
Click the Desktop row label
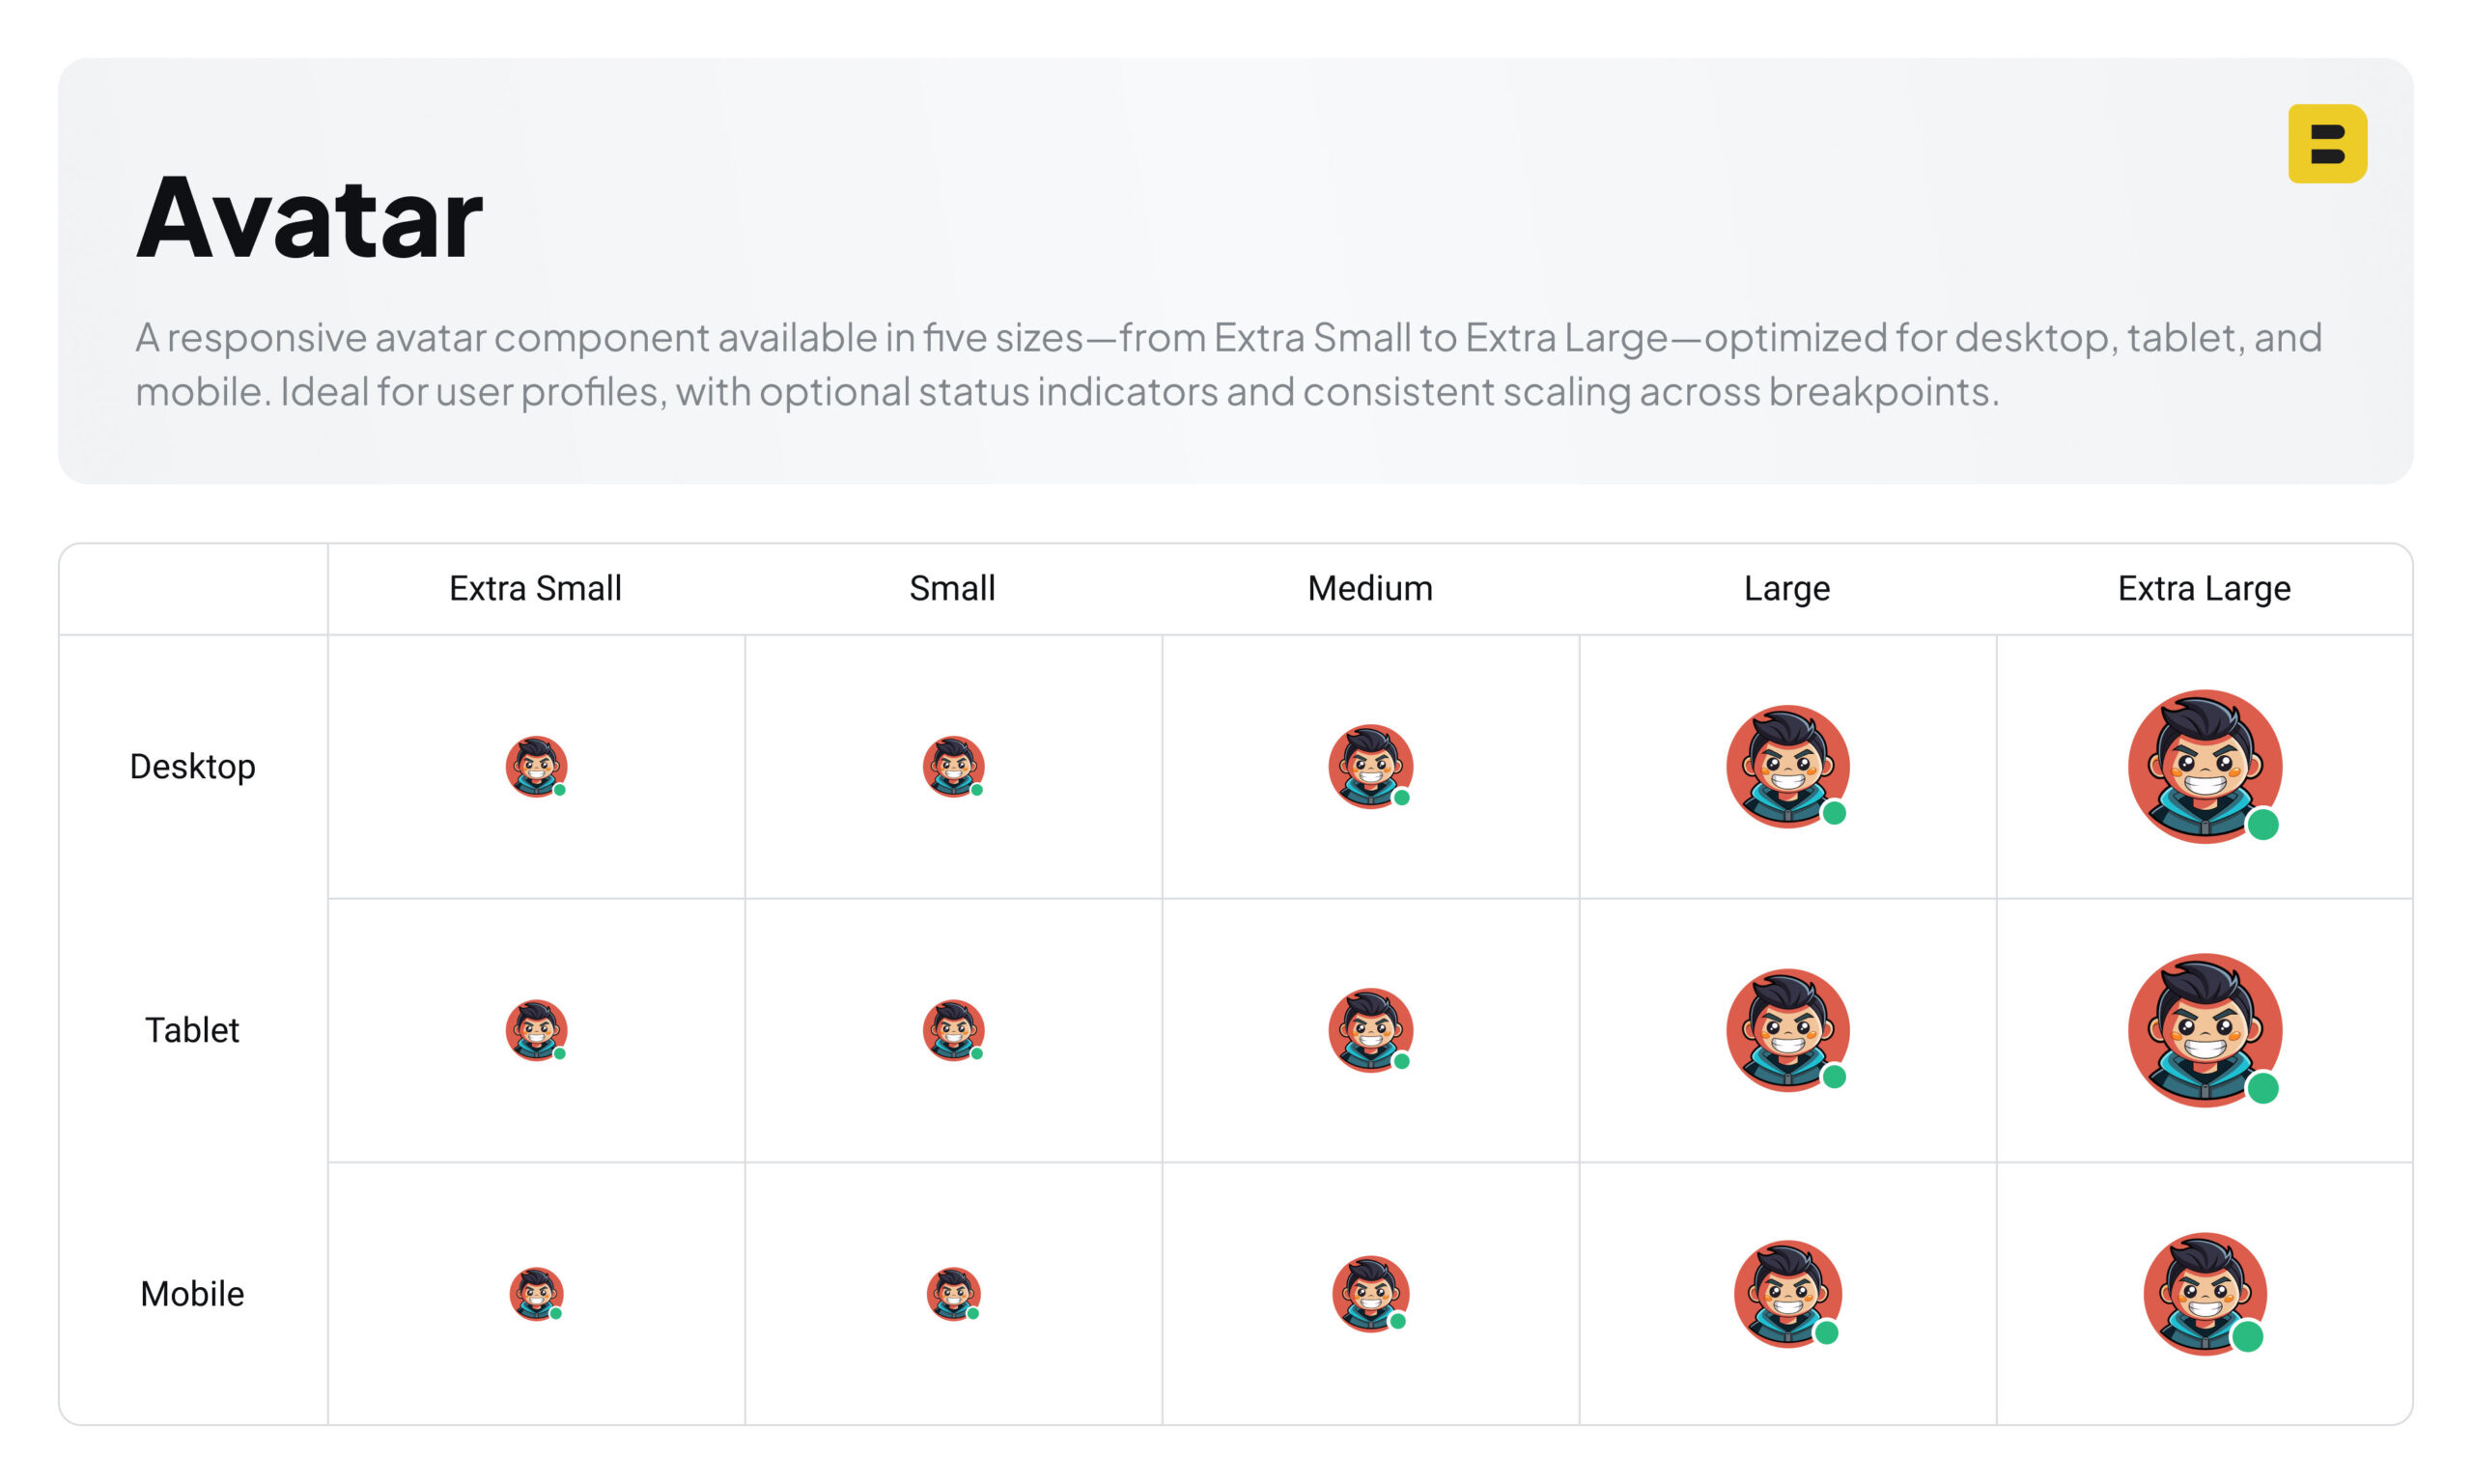click(x=193, y=767)
